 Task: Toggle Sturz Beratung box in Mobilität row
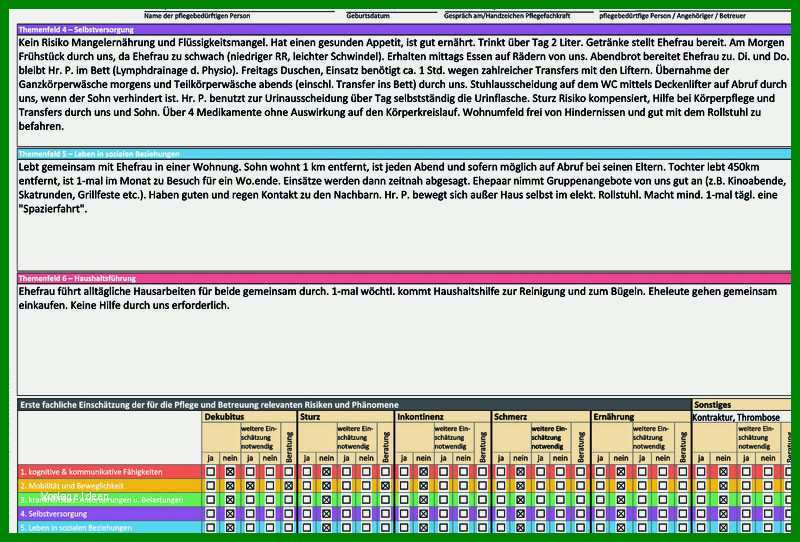(386, 486)
